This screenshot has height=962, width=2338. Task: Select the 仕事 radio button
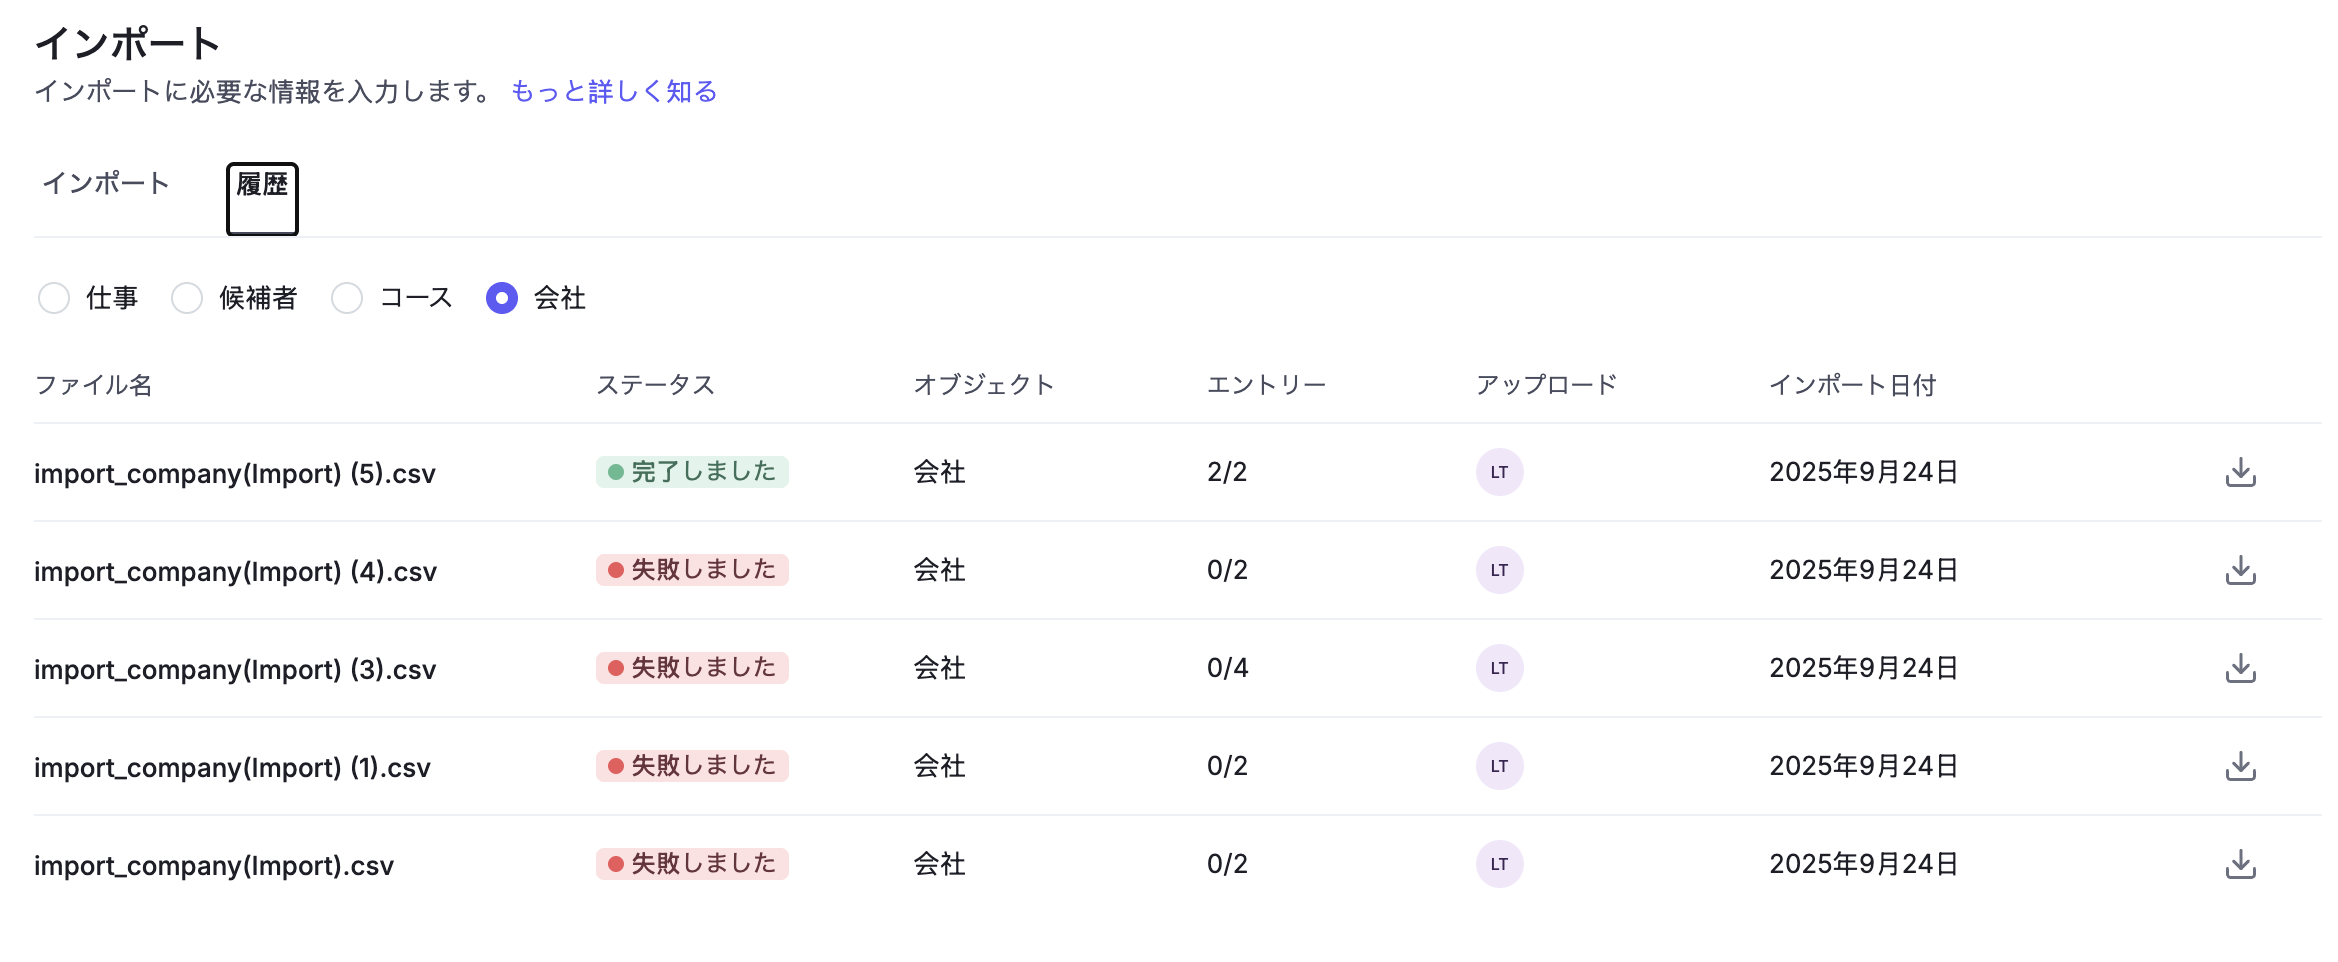(x=54, y=298)
